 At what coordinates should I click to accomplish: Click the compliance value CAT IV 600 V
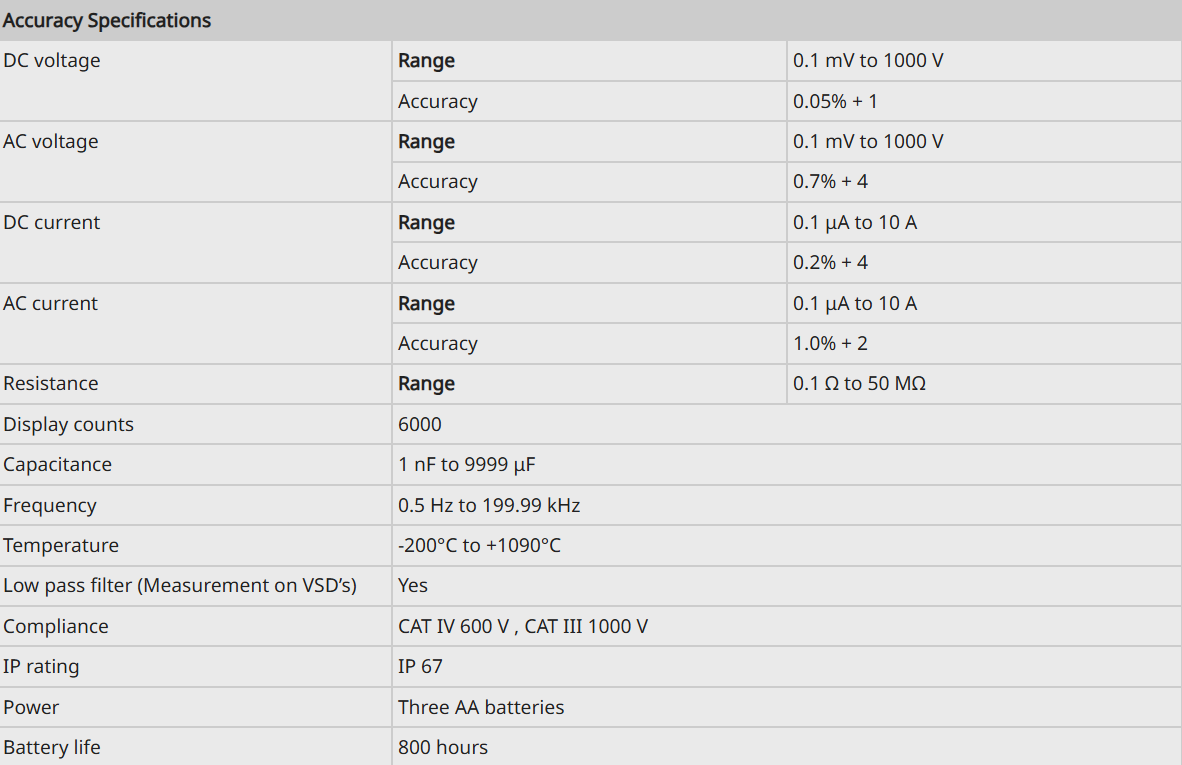[x=454, y=626]
